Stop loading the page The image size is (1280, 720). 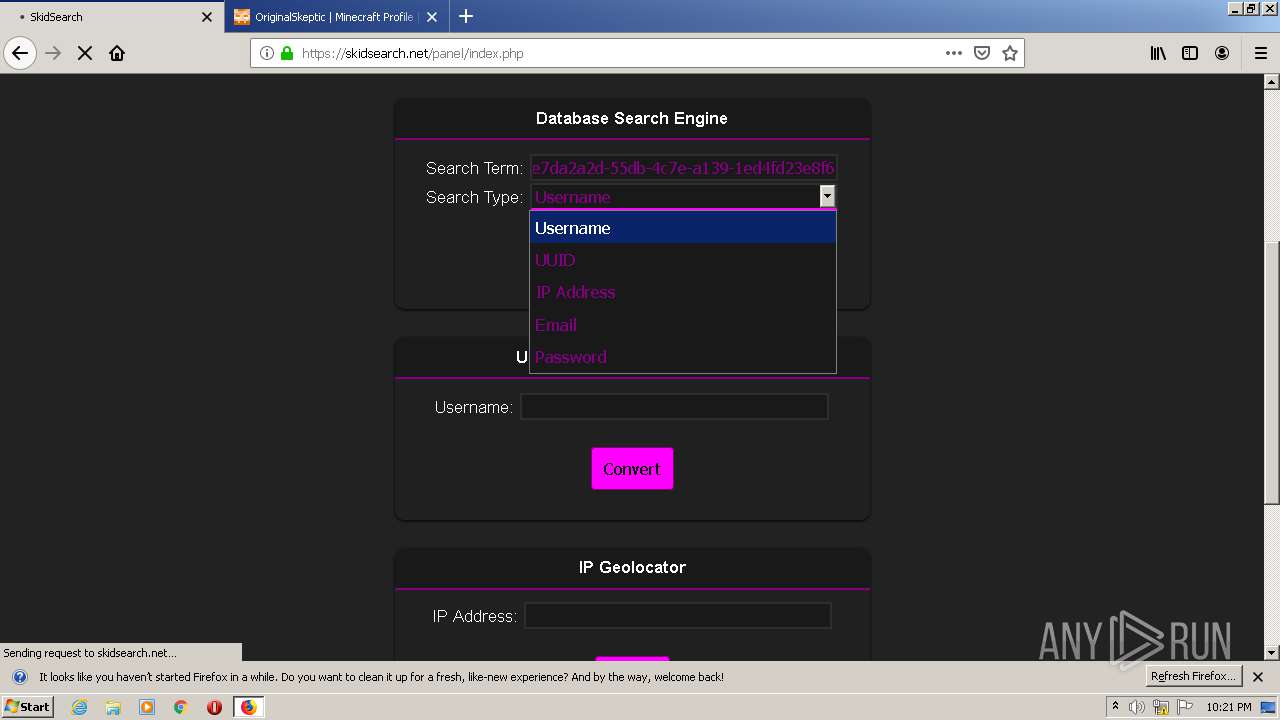click(x=85, y=53)
